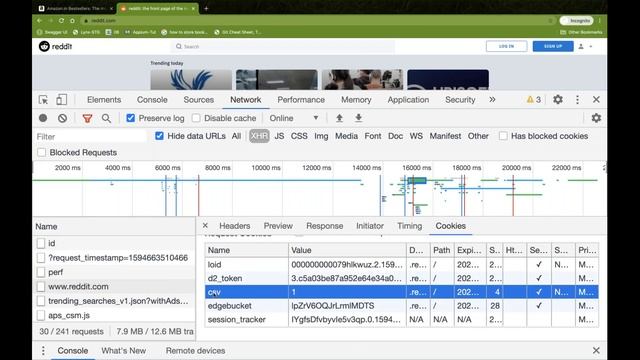Click the reddit SIGN UP button

(x=553, y=47)
